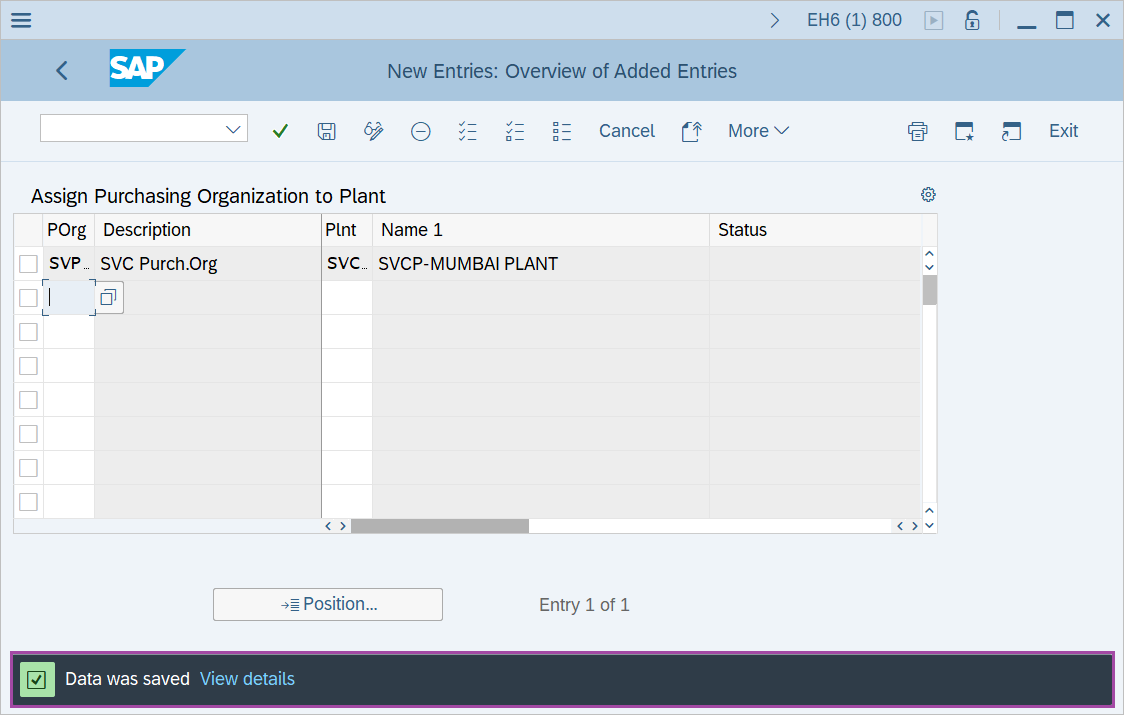Image resolution: width=1124 pixels, height=715 pixels.
Task: Open the print icon on the toolbar
Action: 917,130
